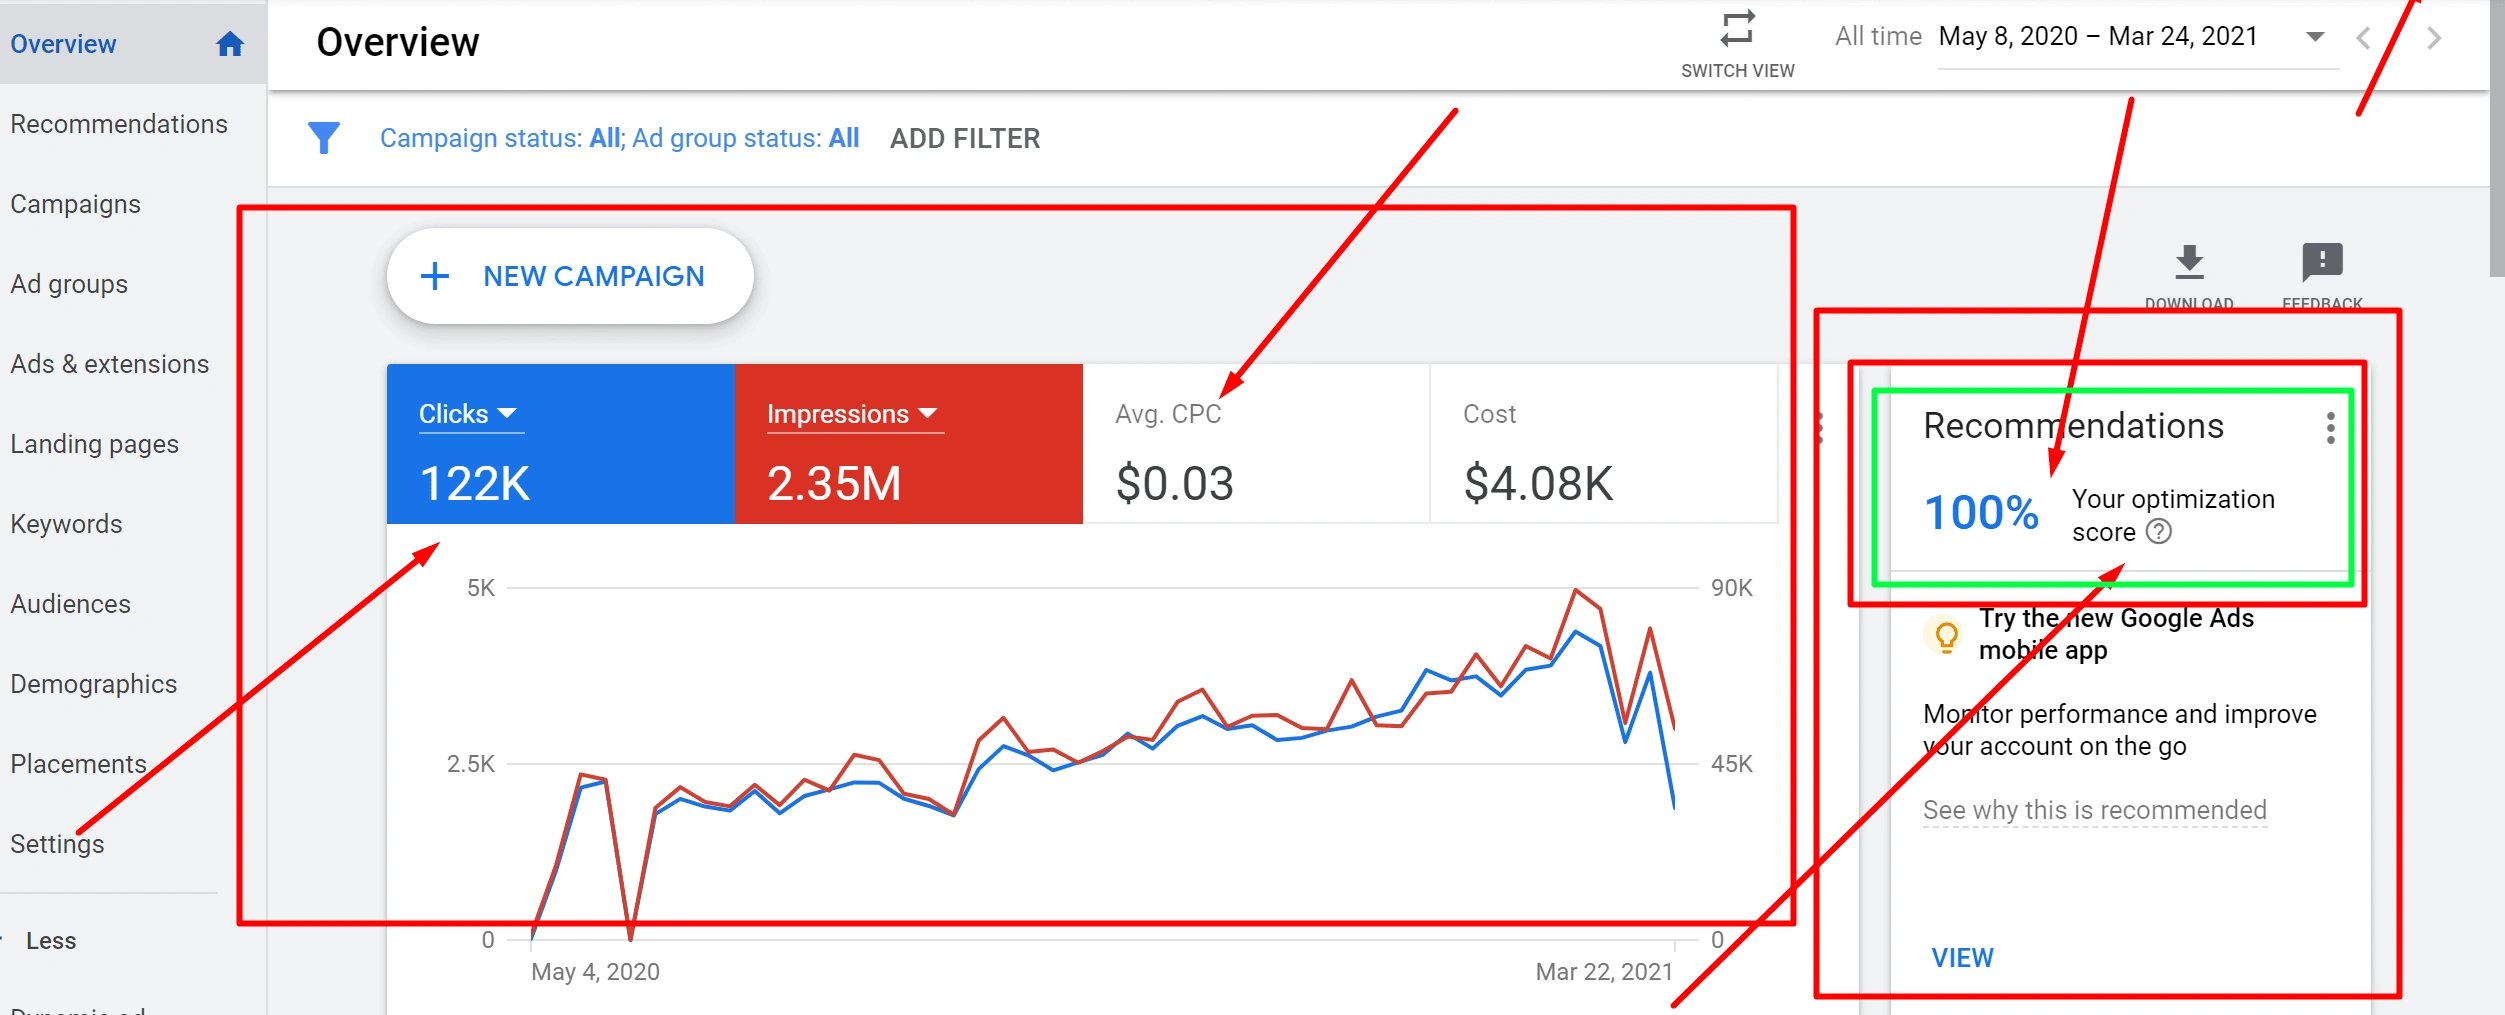Click the NEW CAMPAIGN button
Screen dimensions: 2505x1015
coord(570,276)
